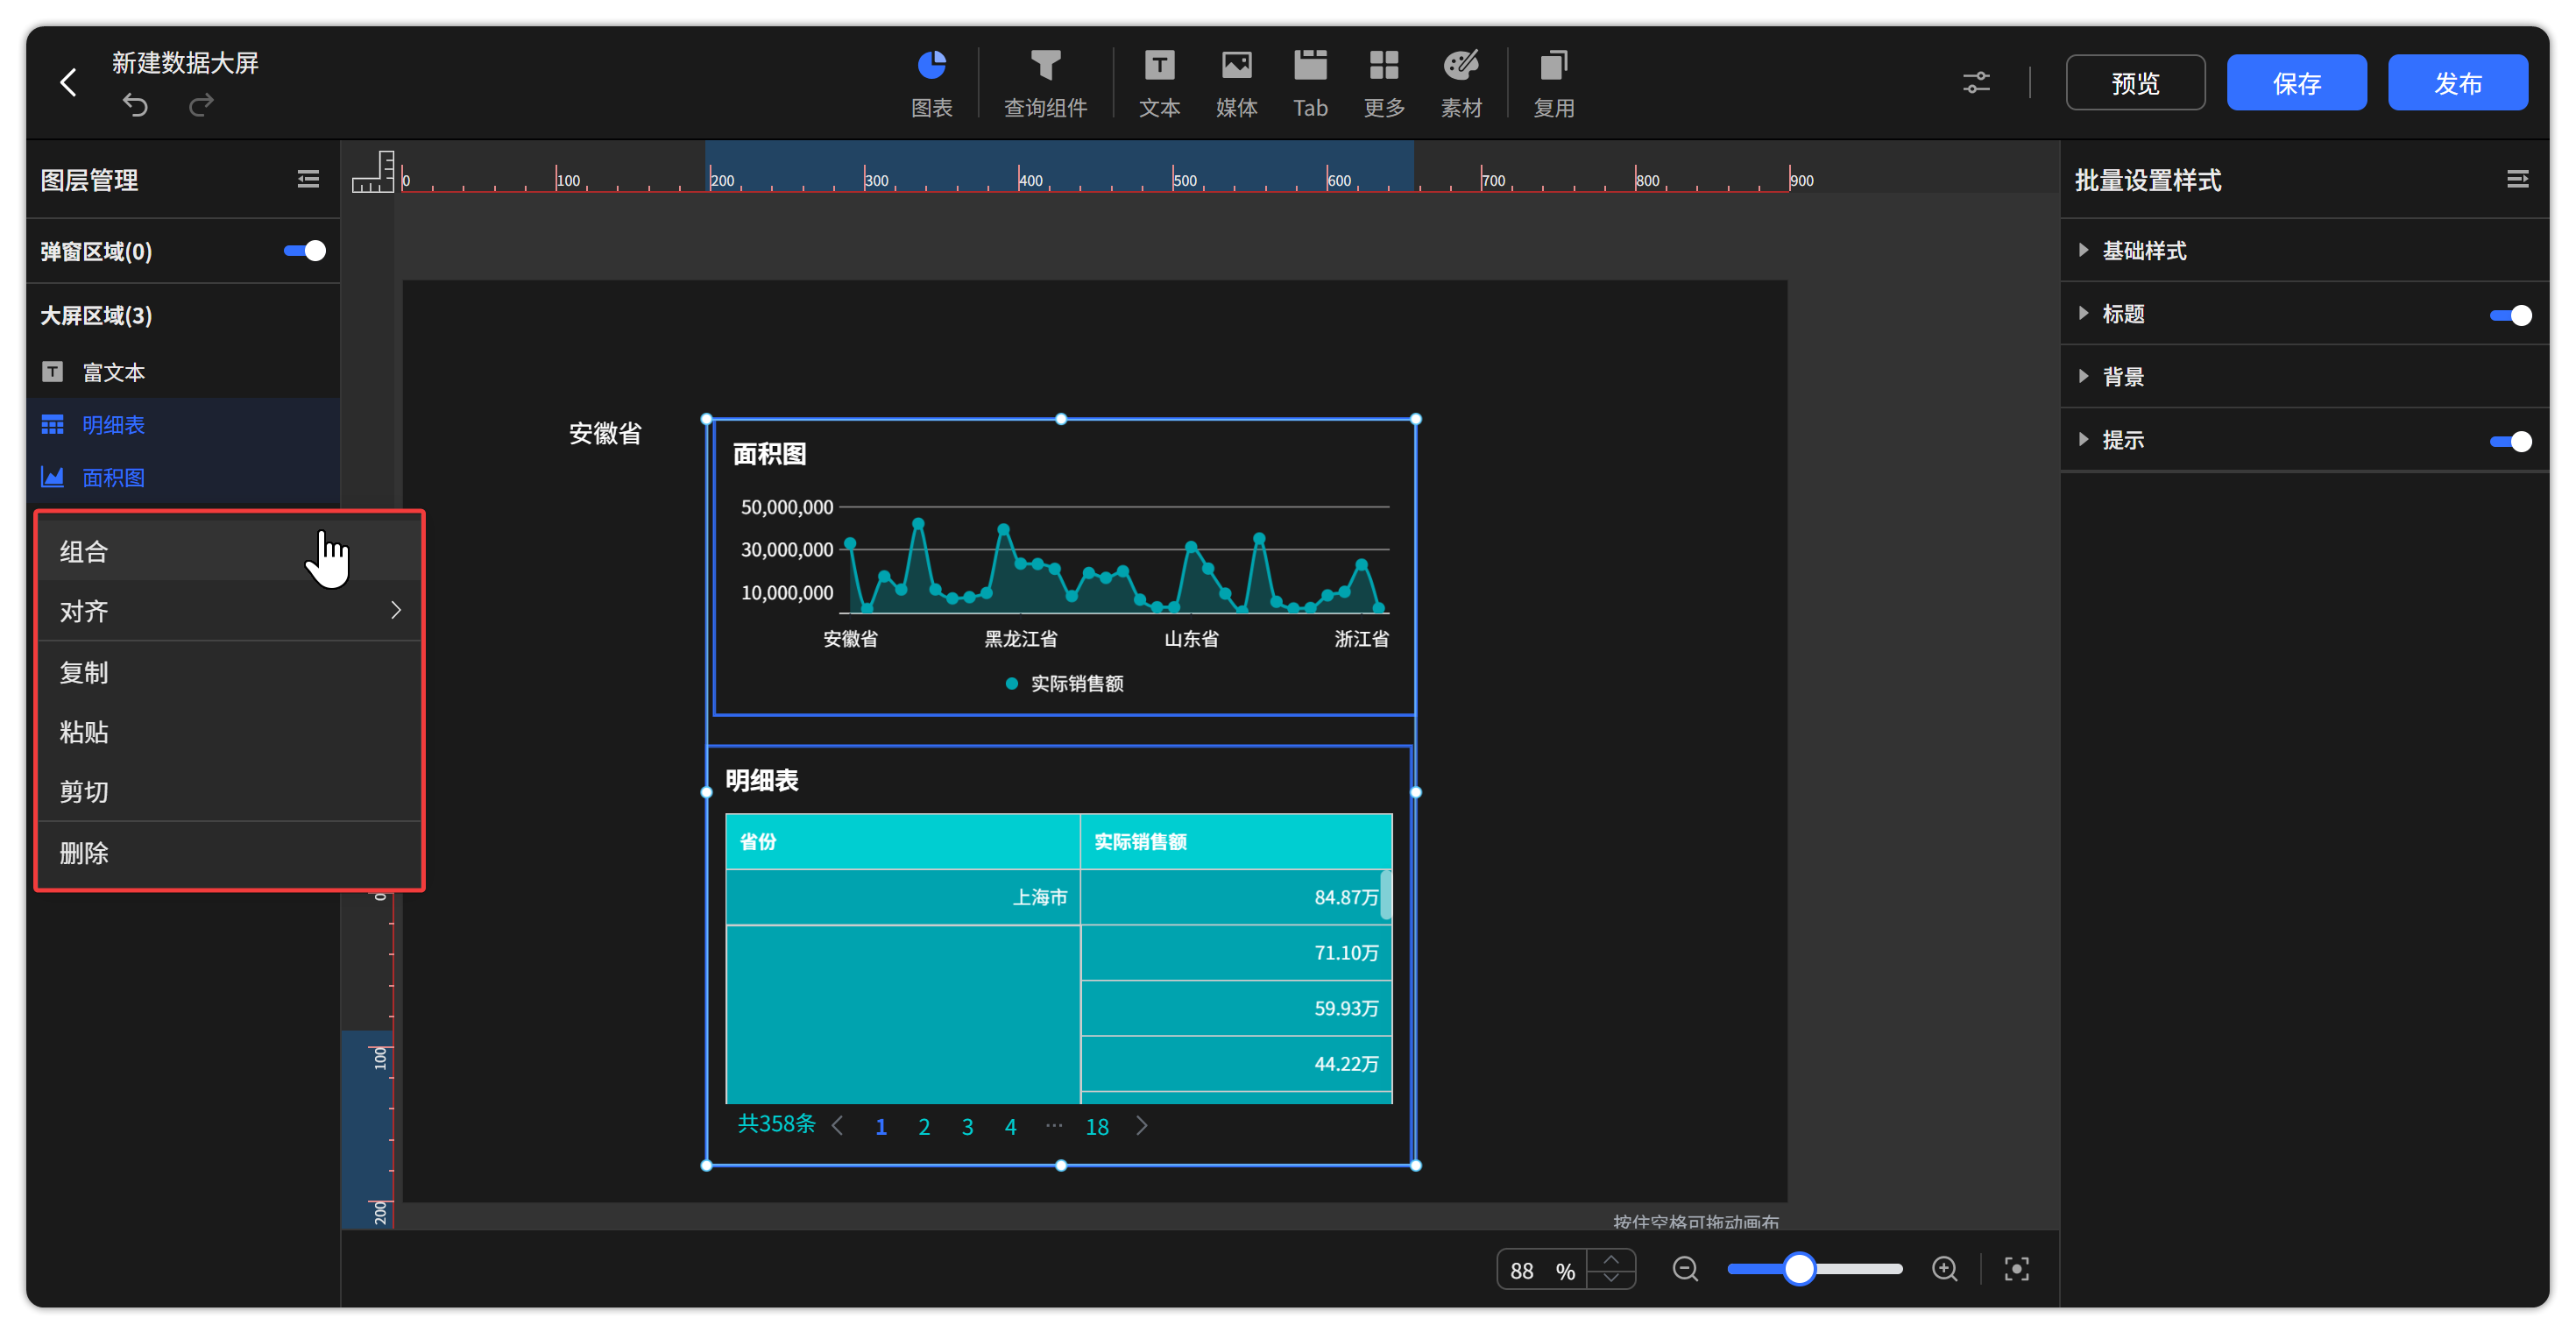Click the 面积图 chart title
The height and width of the screenshot is (1325, 2576).
pos(769,454)
